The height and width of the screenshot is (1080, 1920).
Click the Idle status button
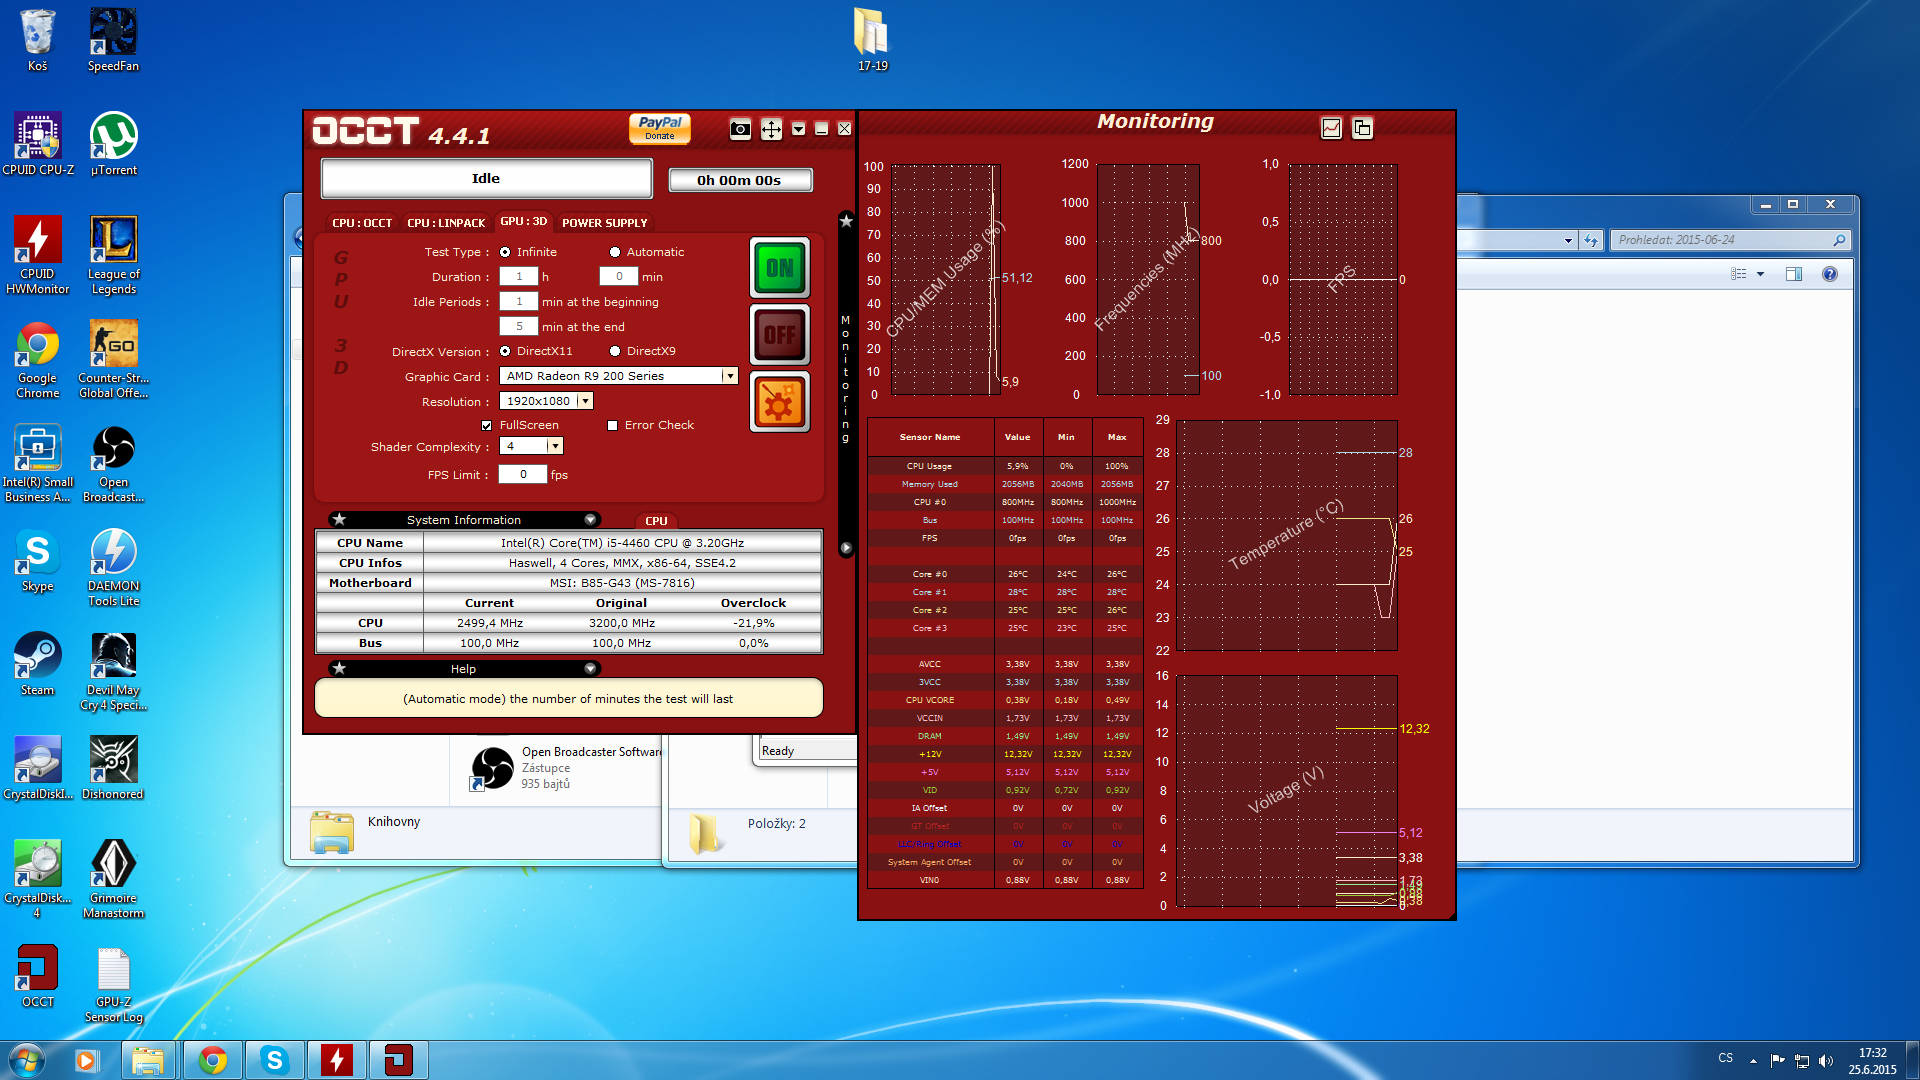tap(486, 178)
